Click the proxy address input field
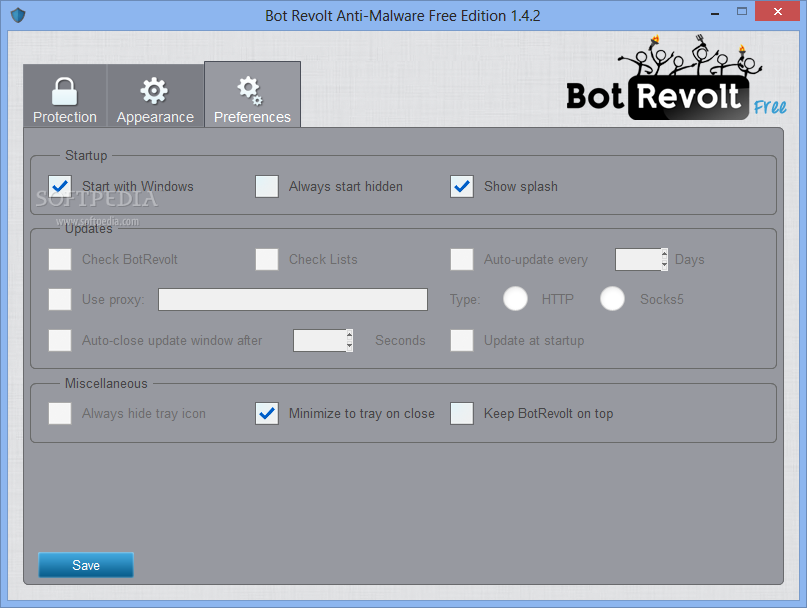The height and width of the screenshot is (608, 807). [x=293, y=300]
